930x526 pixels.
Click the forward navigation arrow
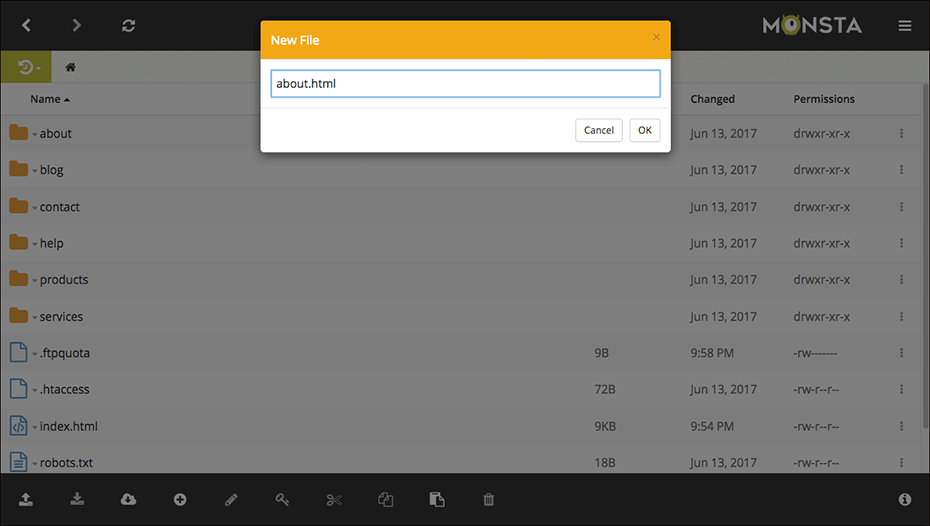click(76, 25)
